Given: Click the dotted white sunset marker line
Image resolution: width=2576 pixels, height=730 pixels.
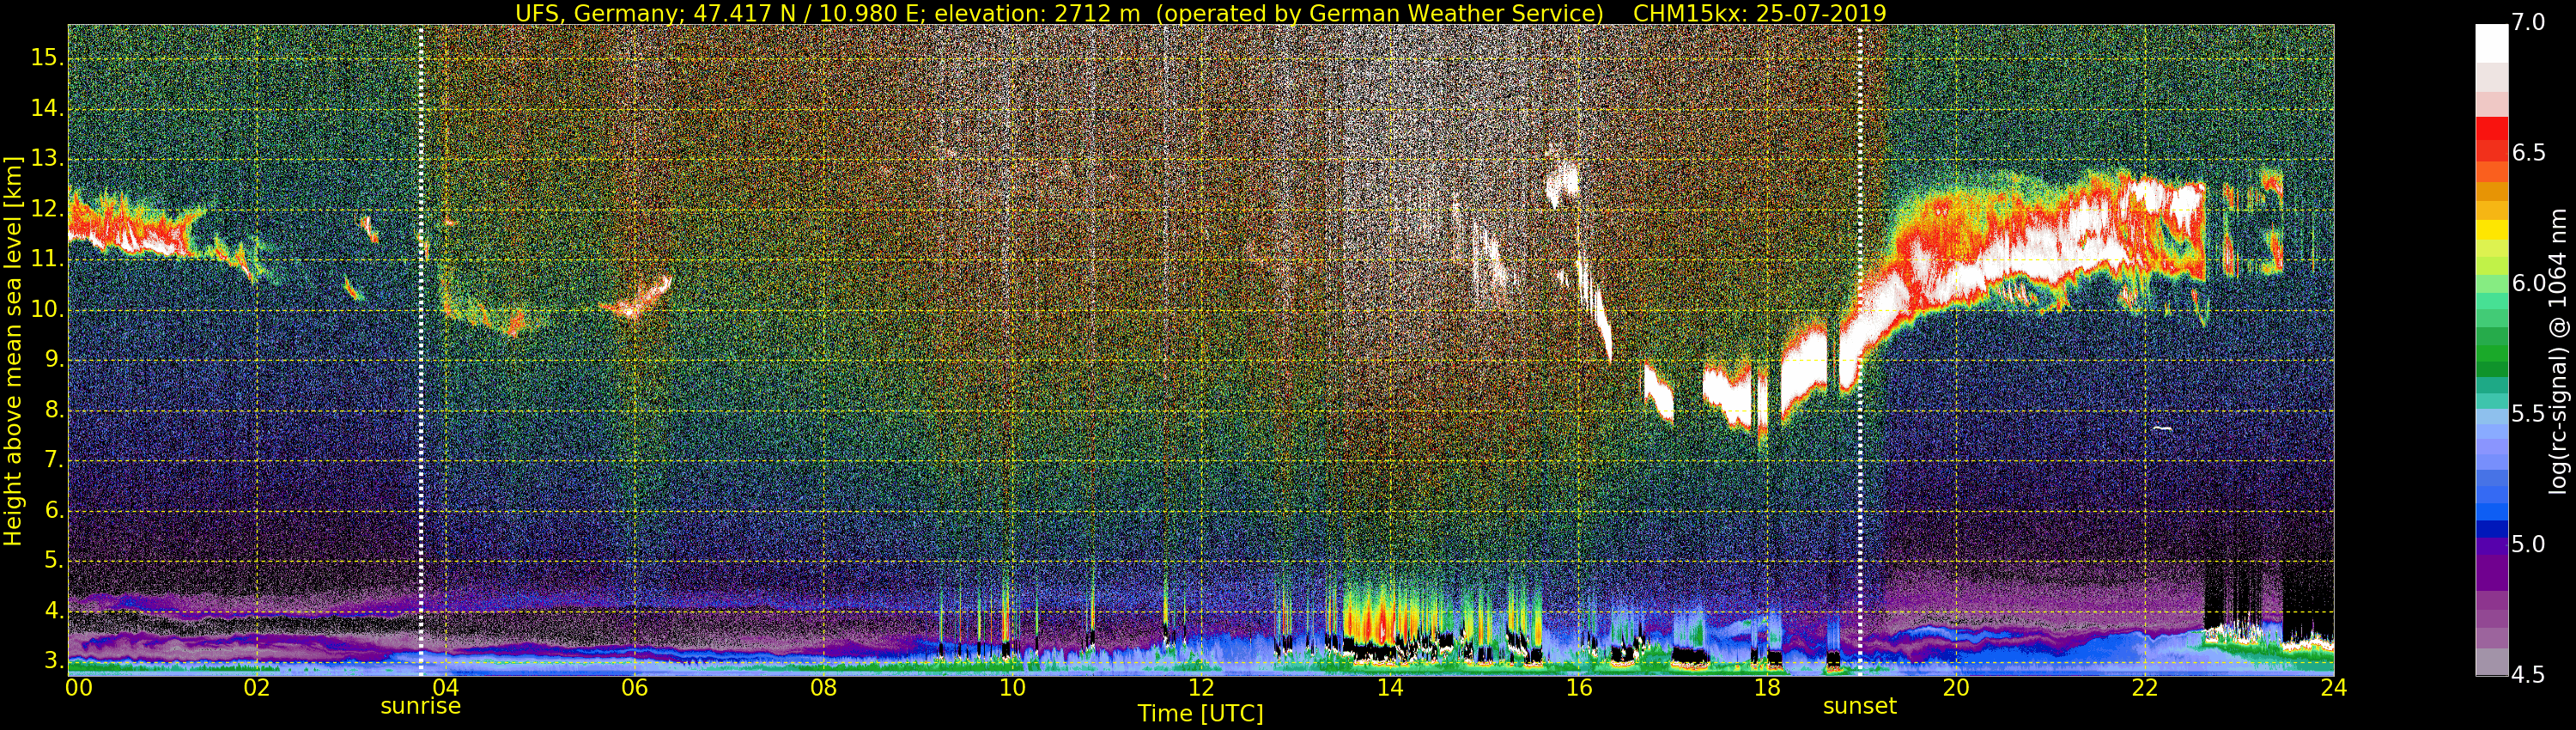Looking at the screenshot, I should point(1860,351).
